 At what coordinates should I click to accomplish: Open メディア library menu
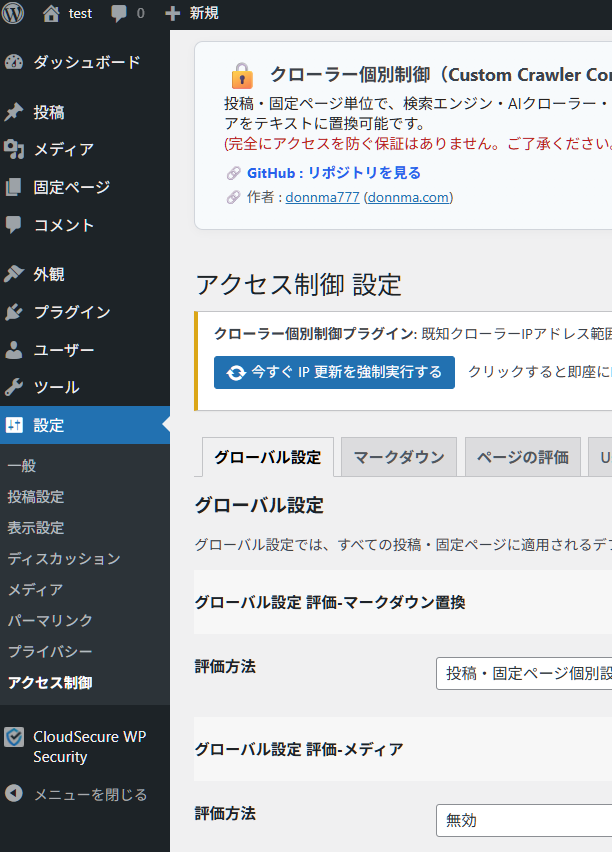63,150
